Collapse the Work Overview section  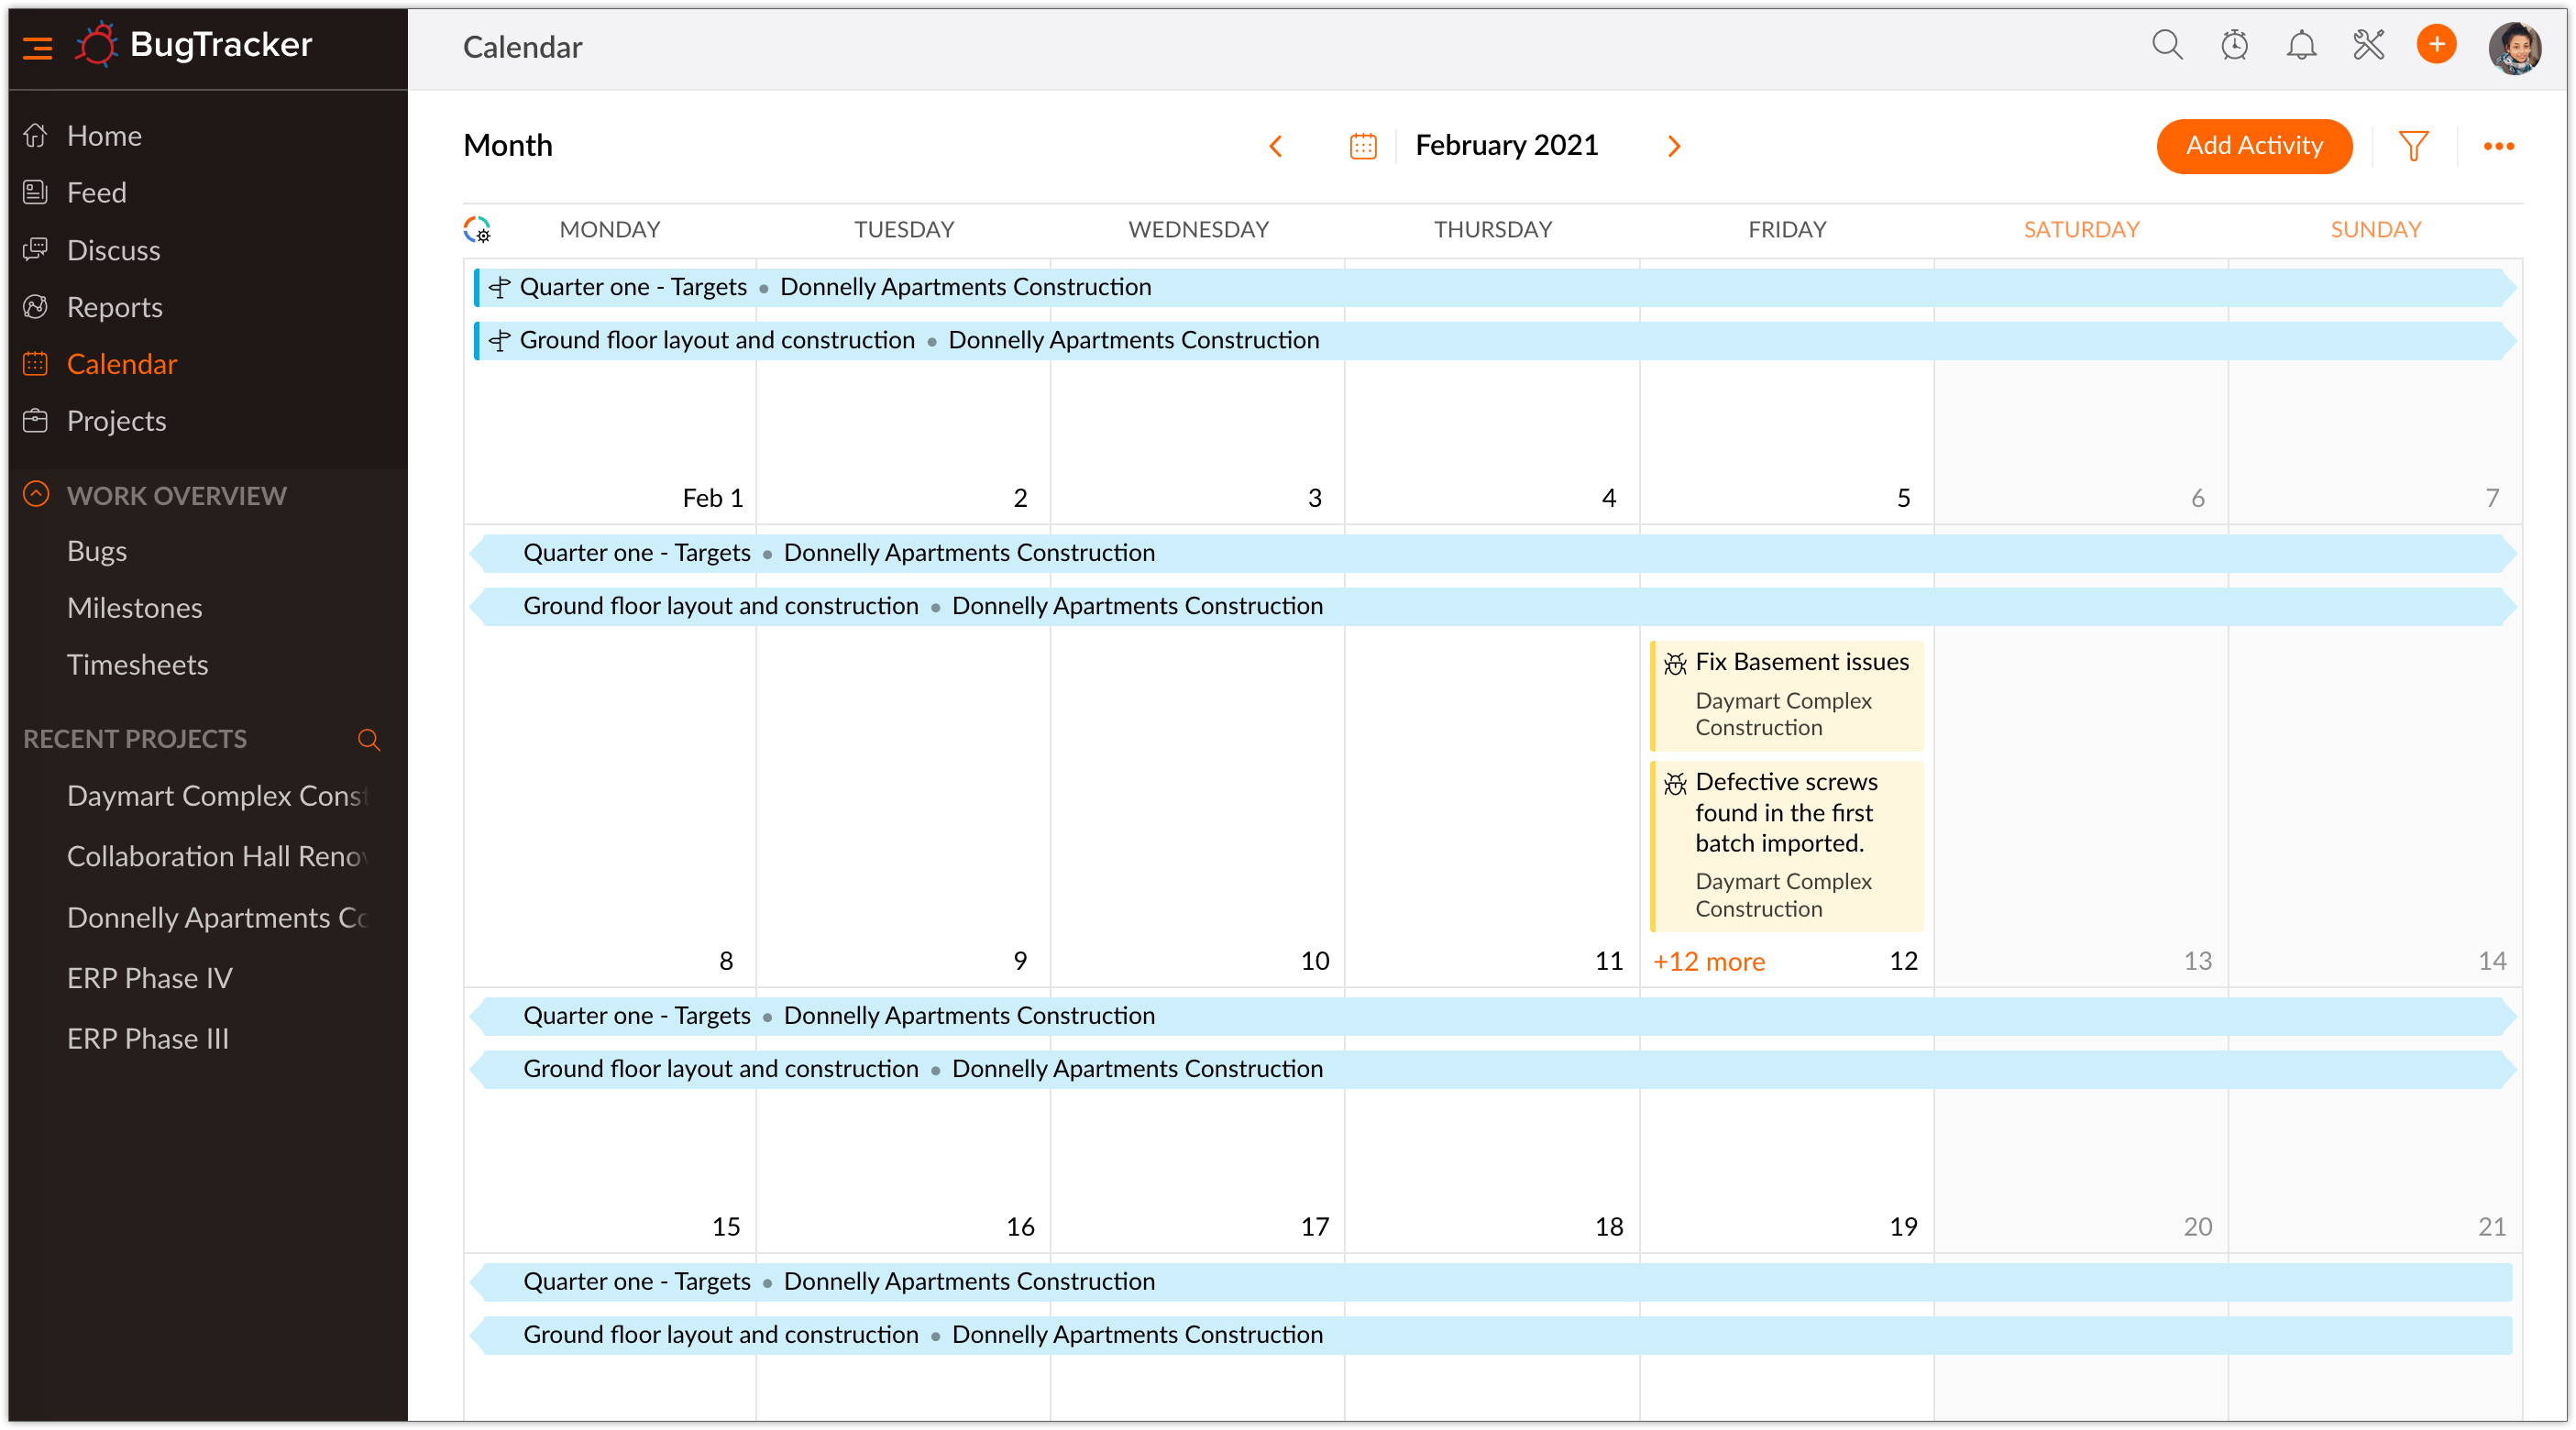pyautogui.click(x=36, y=495)
